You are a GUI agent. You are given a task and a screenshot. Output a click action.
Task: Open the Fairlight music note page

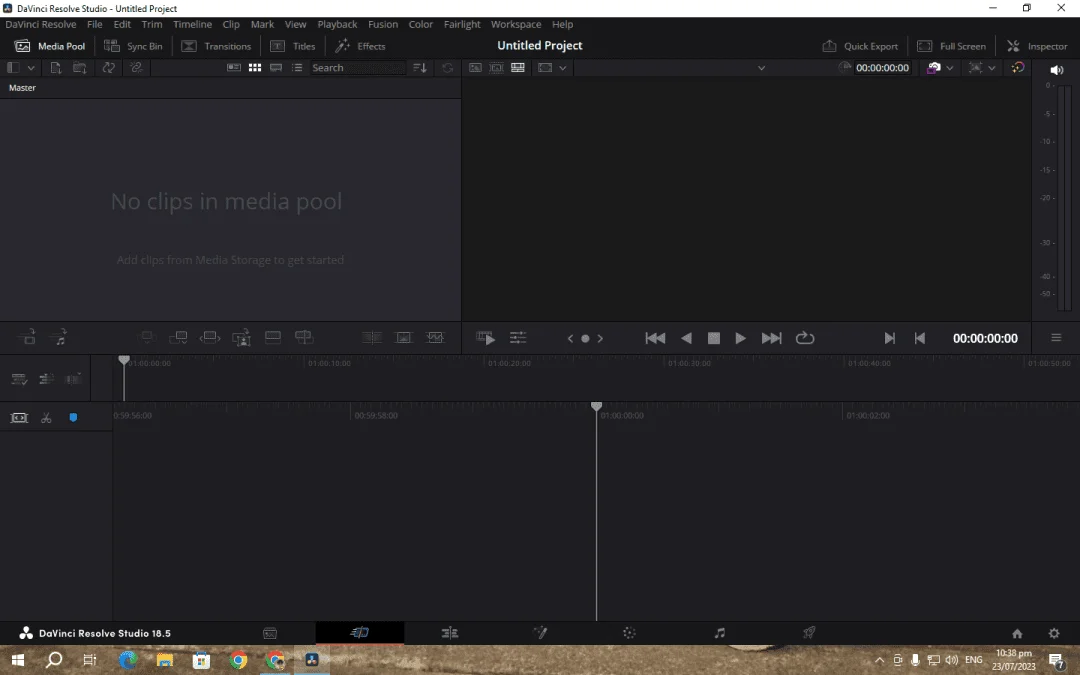pos(720,632)
